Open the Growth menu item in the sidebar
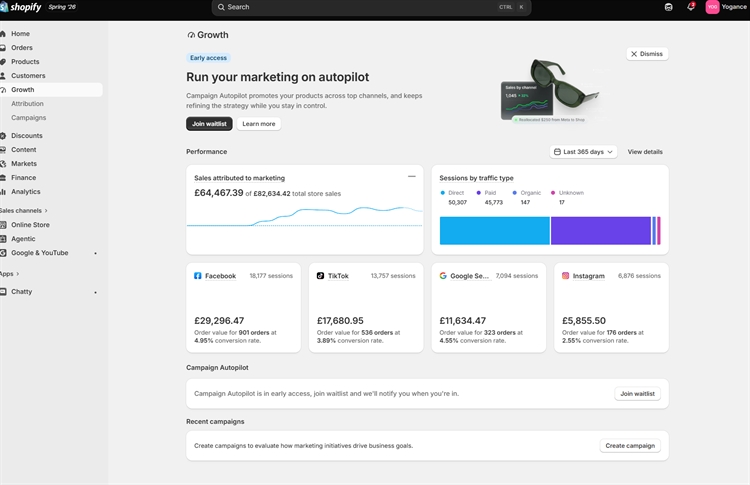Viewport: 750px width, 485px height. coord(51,89)
